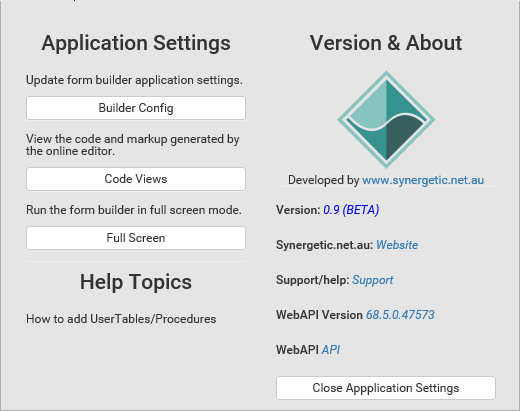Click the 'Support/help:' label
The height and width of the screenshot is (411, 520).
coord(313,280)
